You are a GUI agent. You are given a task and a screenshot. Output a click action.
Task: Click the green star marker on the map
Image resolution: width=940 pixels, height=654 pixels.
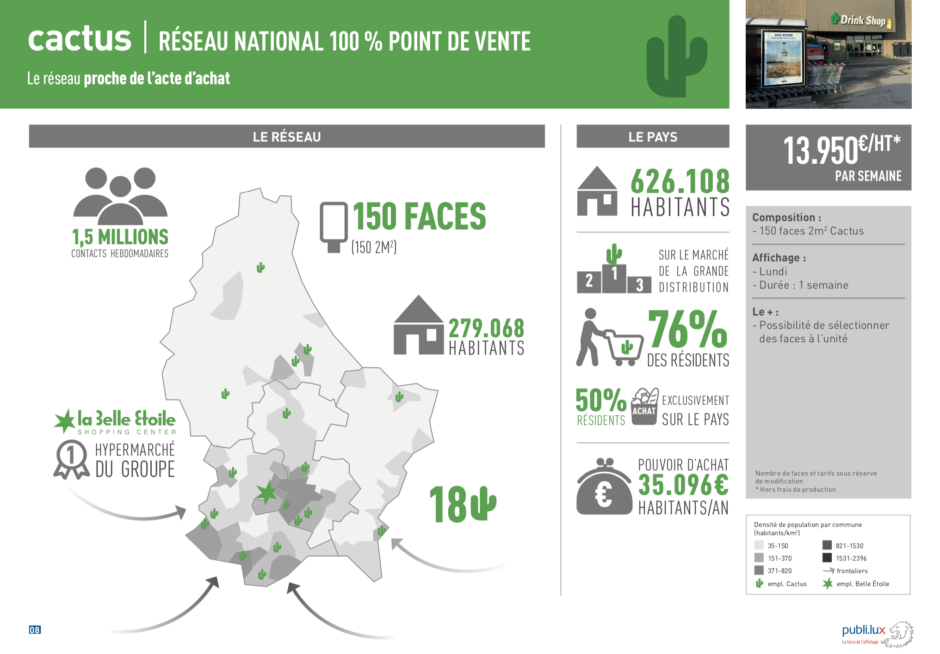point(266,493)
